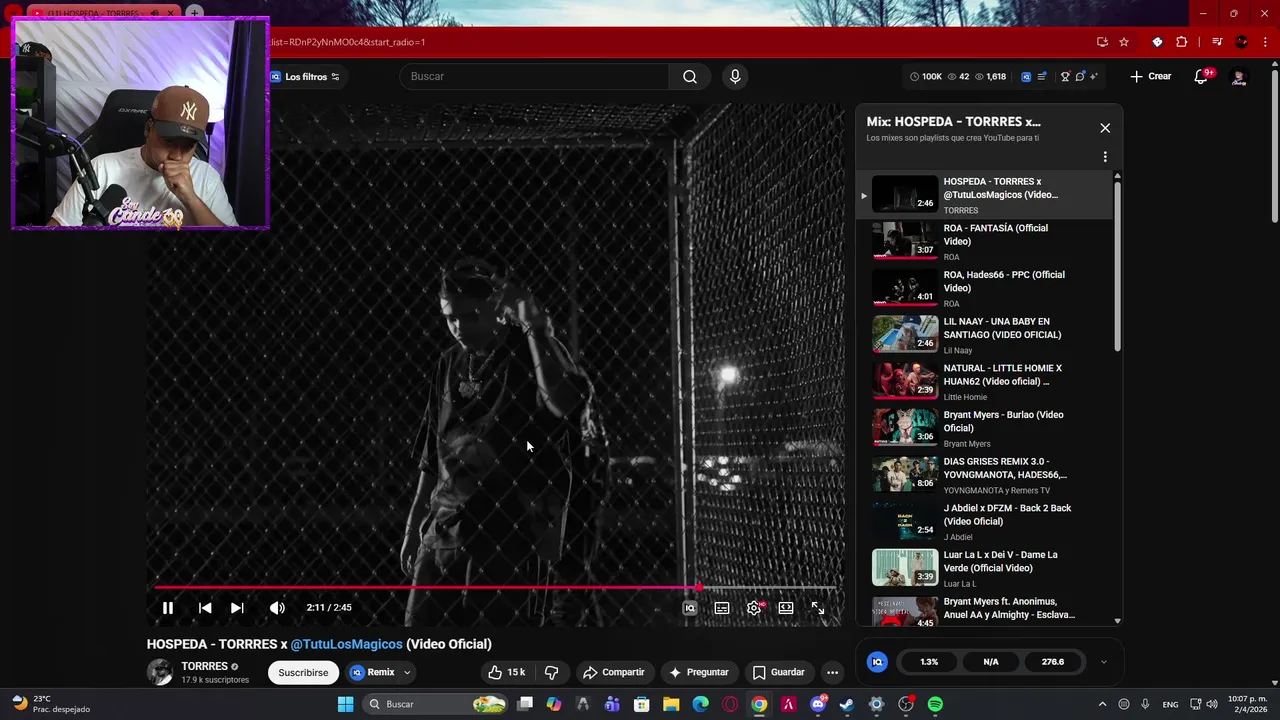Screen dimensions: 1280x720
Task: Open vidIQ list icon in header
Action: [x=1043, y=77]
